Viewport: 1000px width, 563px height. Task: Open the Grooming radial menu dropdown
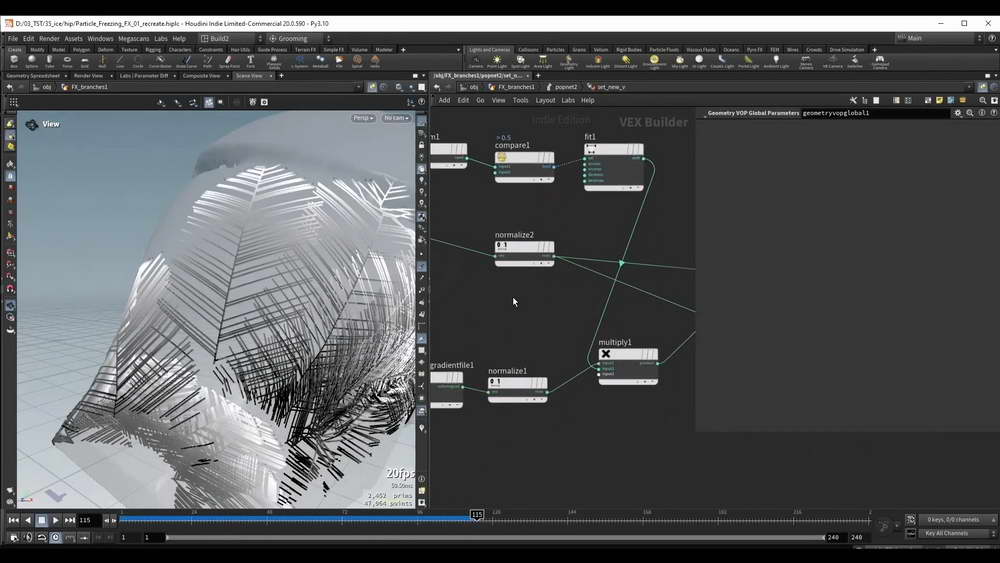pos(300,39)
